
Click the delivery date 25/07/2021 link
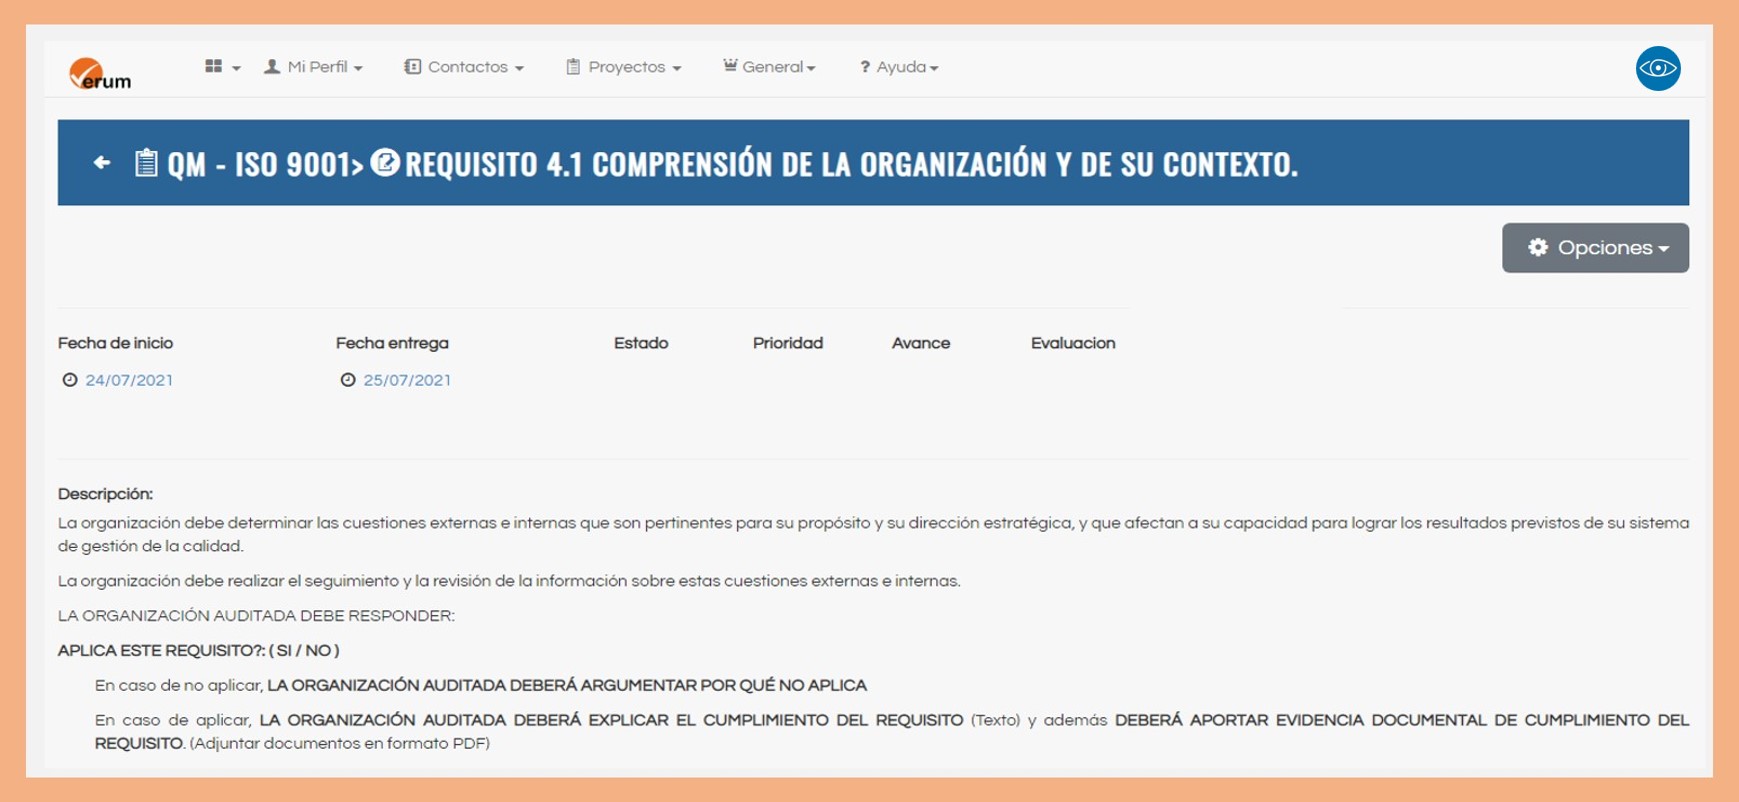pos(407,380)
